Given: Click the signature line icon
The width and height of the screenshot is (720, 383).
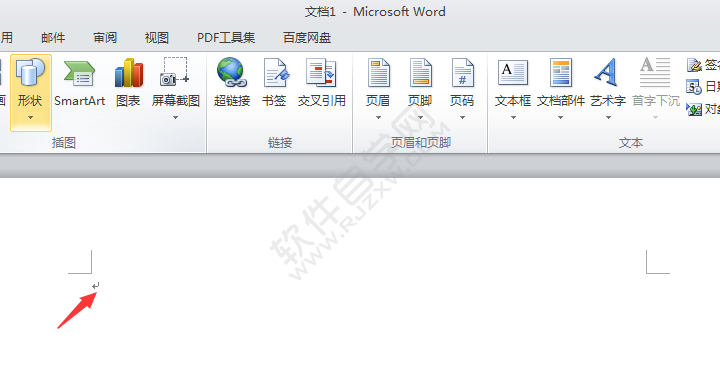Looking at the screenshot, I should tap(694, 65).
